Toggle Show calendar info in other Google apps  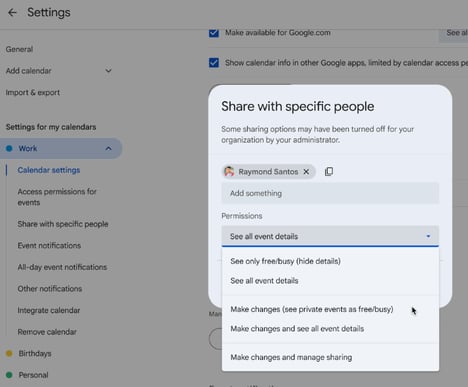(x=214, y=63)
